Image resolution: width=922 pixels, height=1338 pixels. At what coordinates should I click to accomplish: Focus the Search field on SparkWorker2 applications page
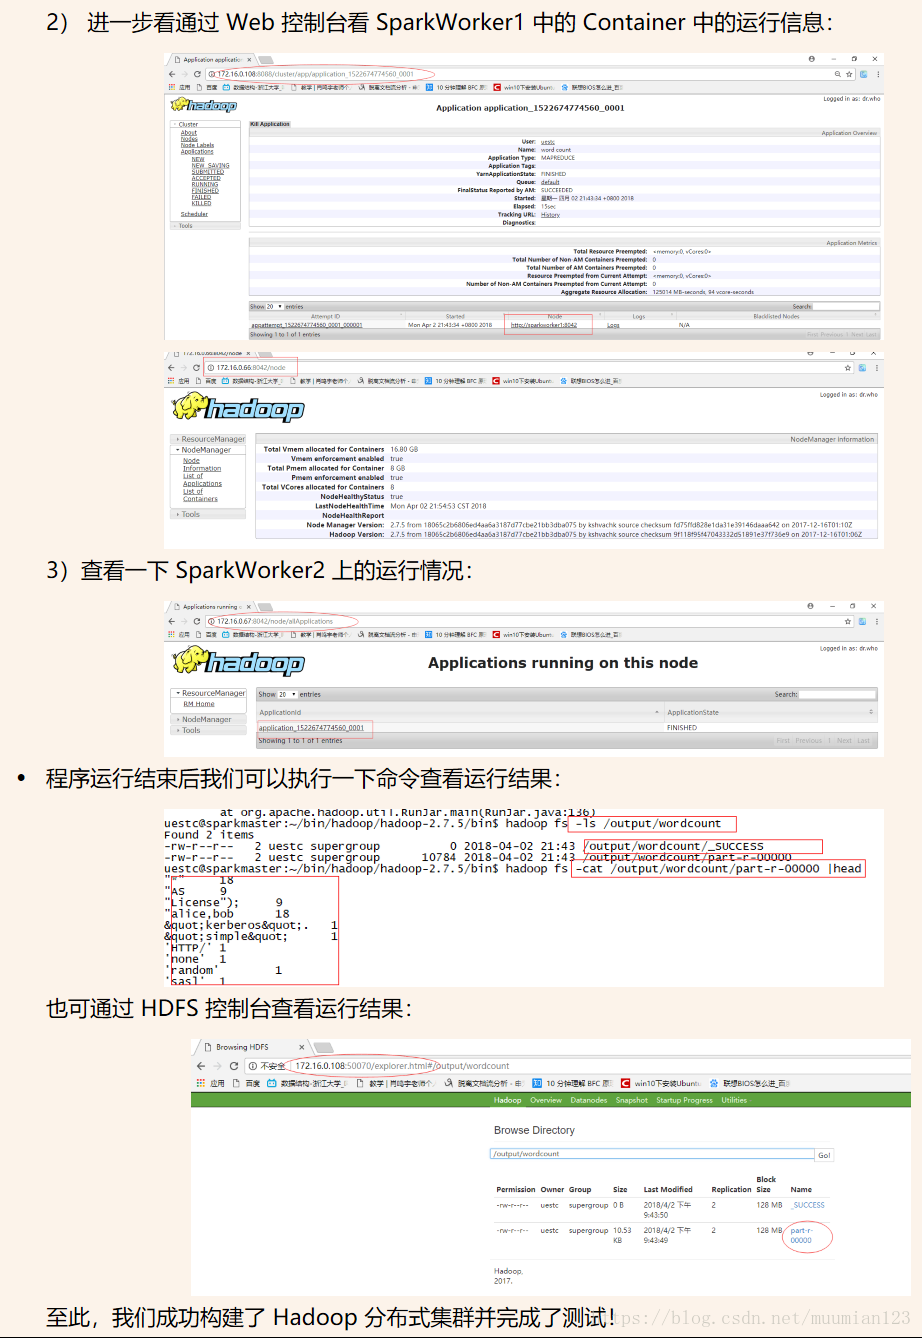837,694
